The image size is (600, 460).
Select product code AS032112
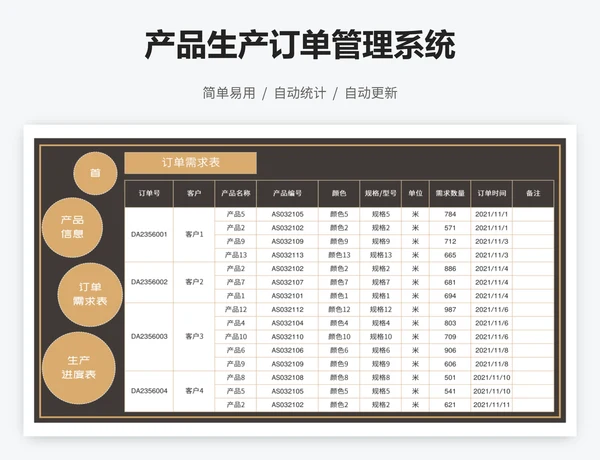287,310
